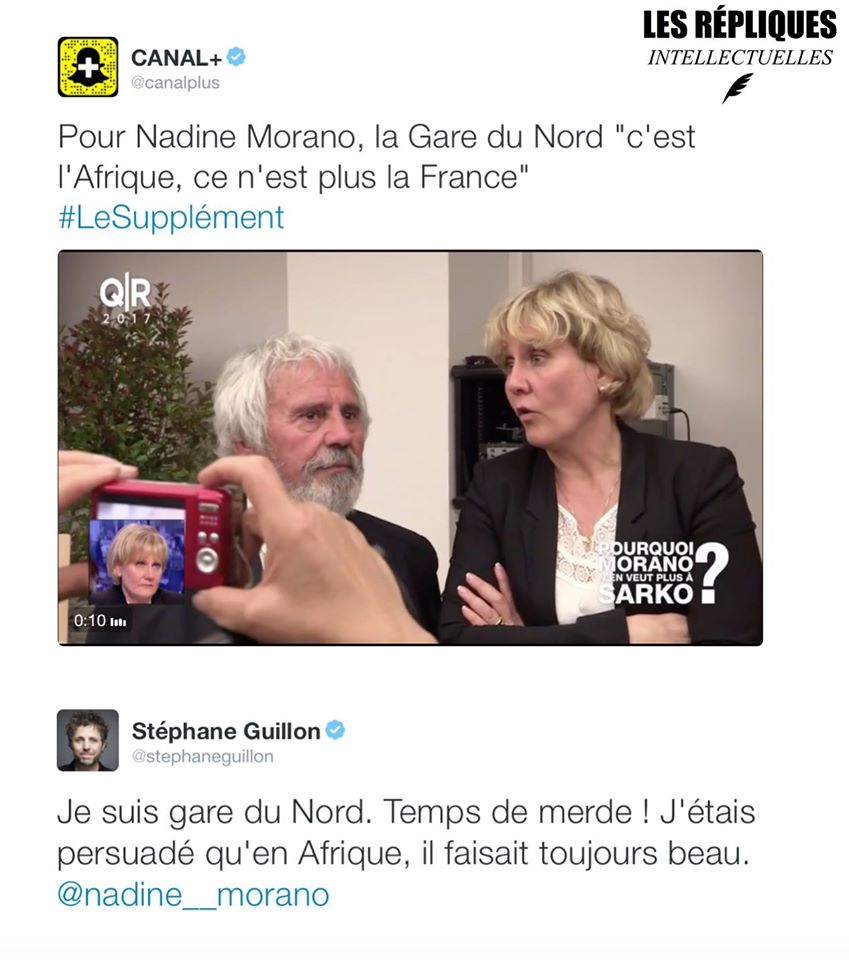
Task: Click the @canalplus handle
Action: pos(175,83)
